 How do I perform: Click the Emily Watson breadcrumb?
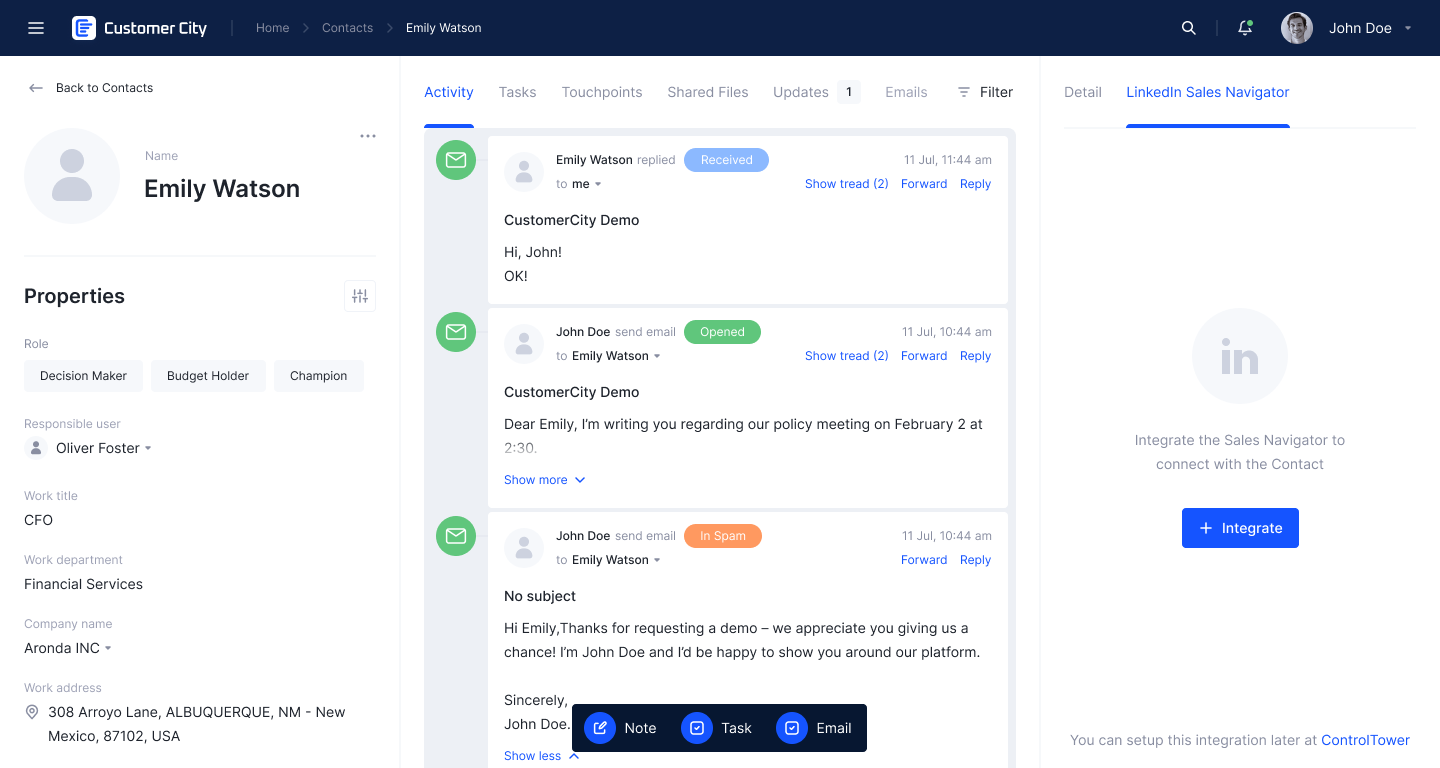tap(444, 28)
